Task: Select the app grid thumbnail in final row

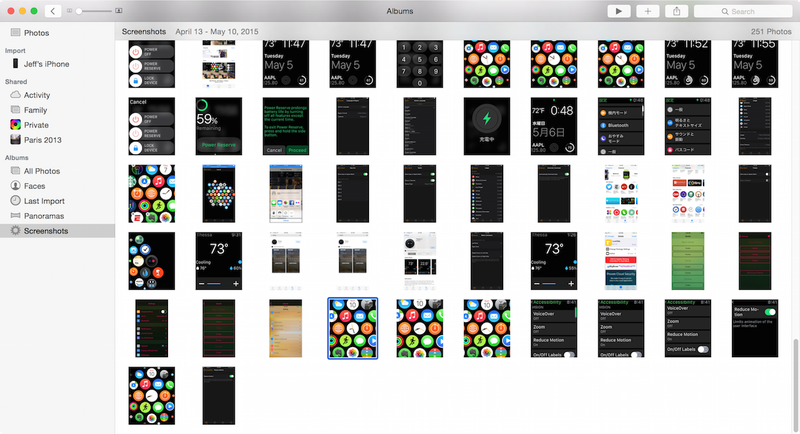Action: coord(152,396)
